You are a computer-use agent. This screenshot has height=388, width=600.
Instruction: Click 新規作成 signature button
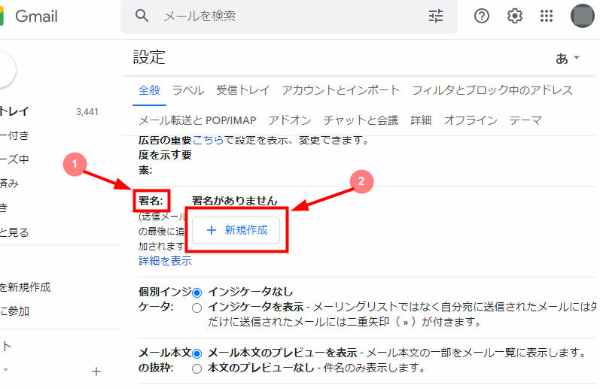tap(236, 230)
